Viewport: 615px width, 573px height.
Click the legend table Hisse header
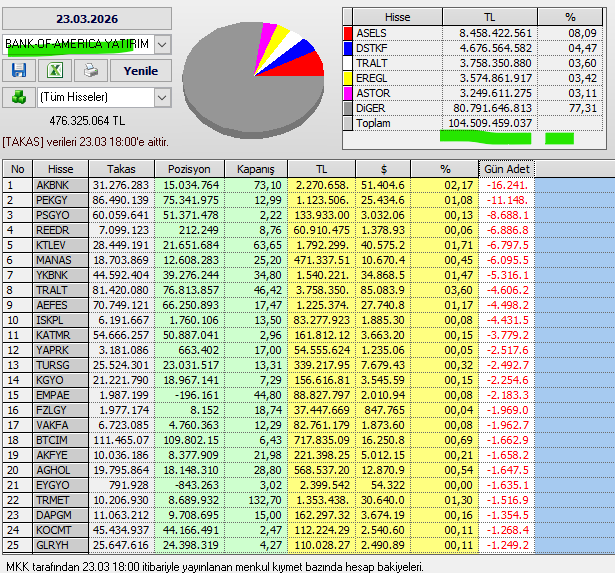[x=397, y=17]
